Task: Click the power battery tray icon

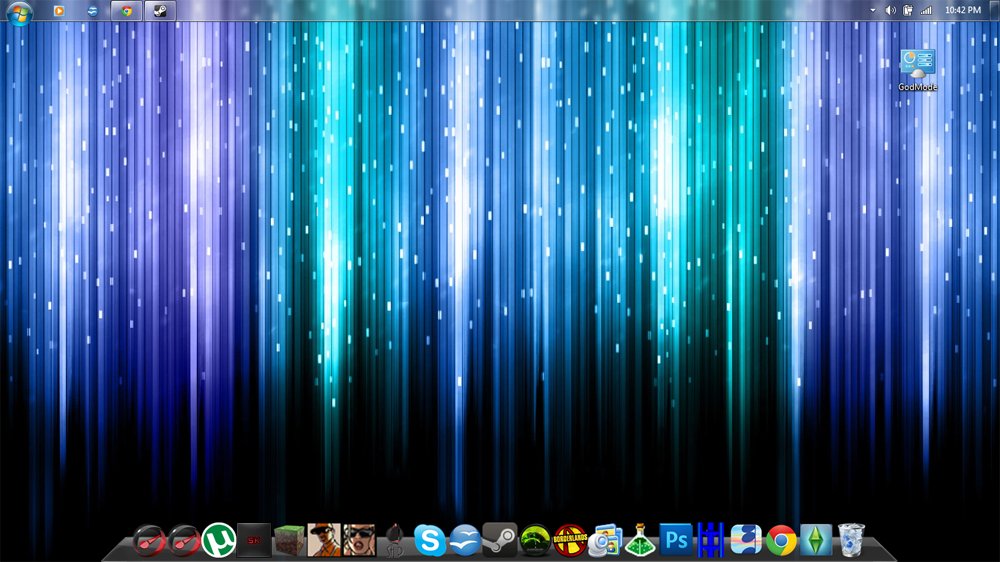Action: click(x=908, y=10)
